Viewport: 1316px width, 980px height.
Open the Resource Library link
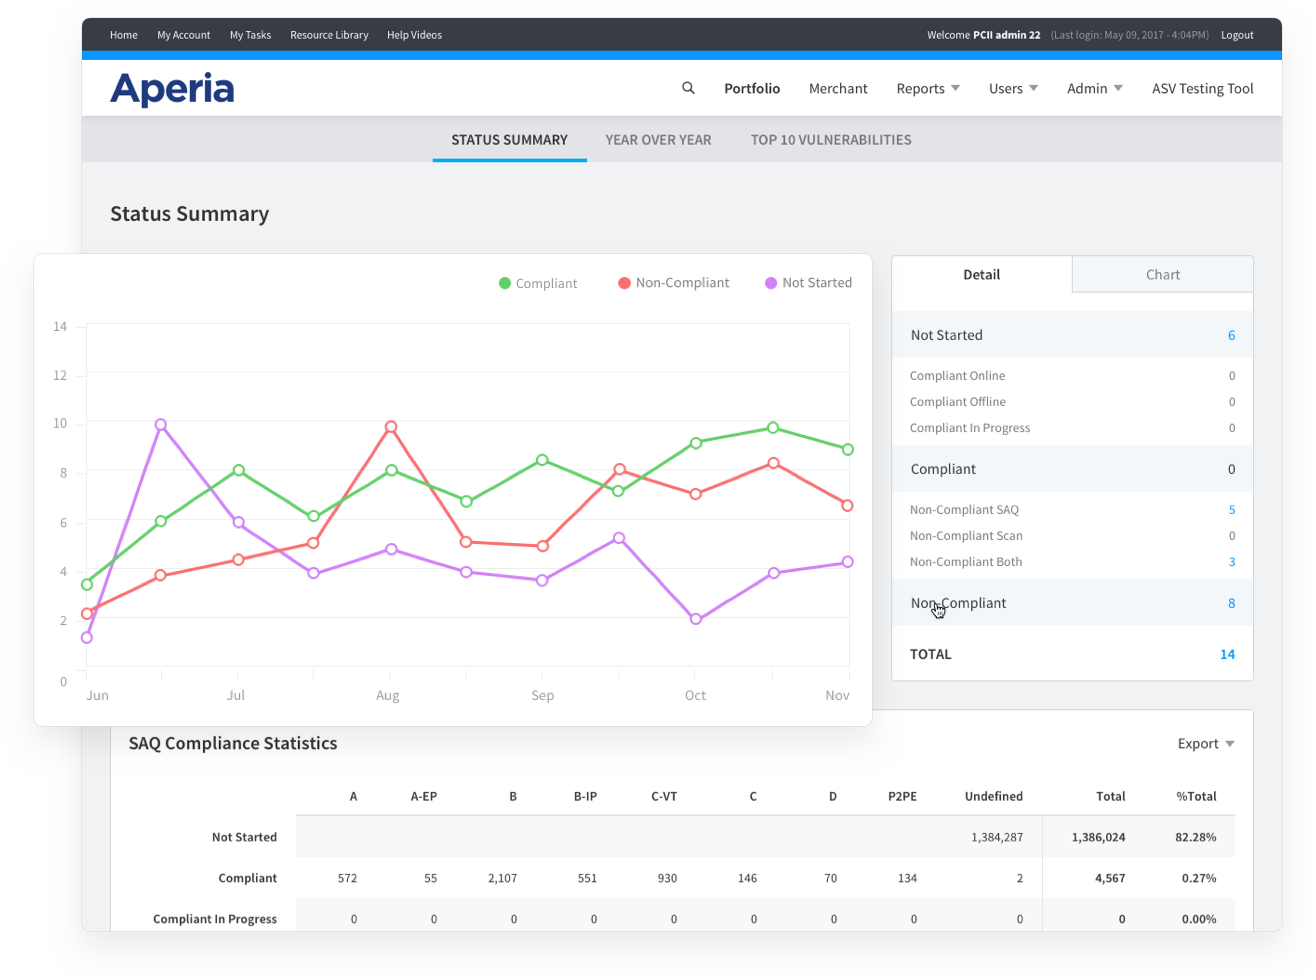pos(329,35)
